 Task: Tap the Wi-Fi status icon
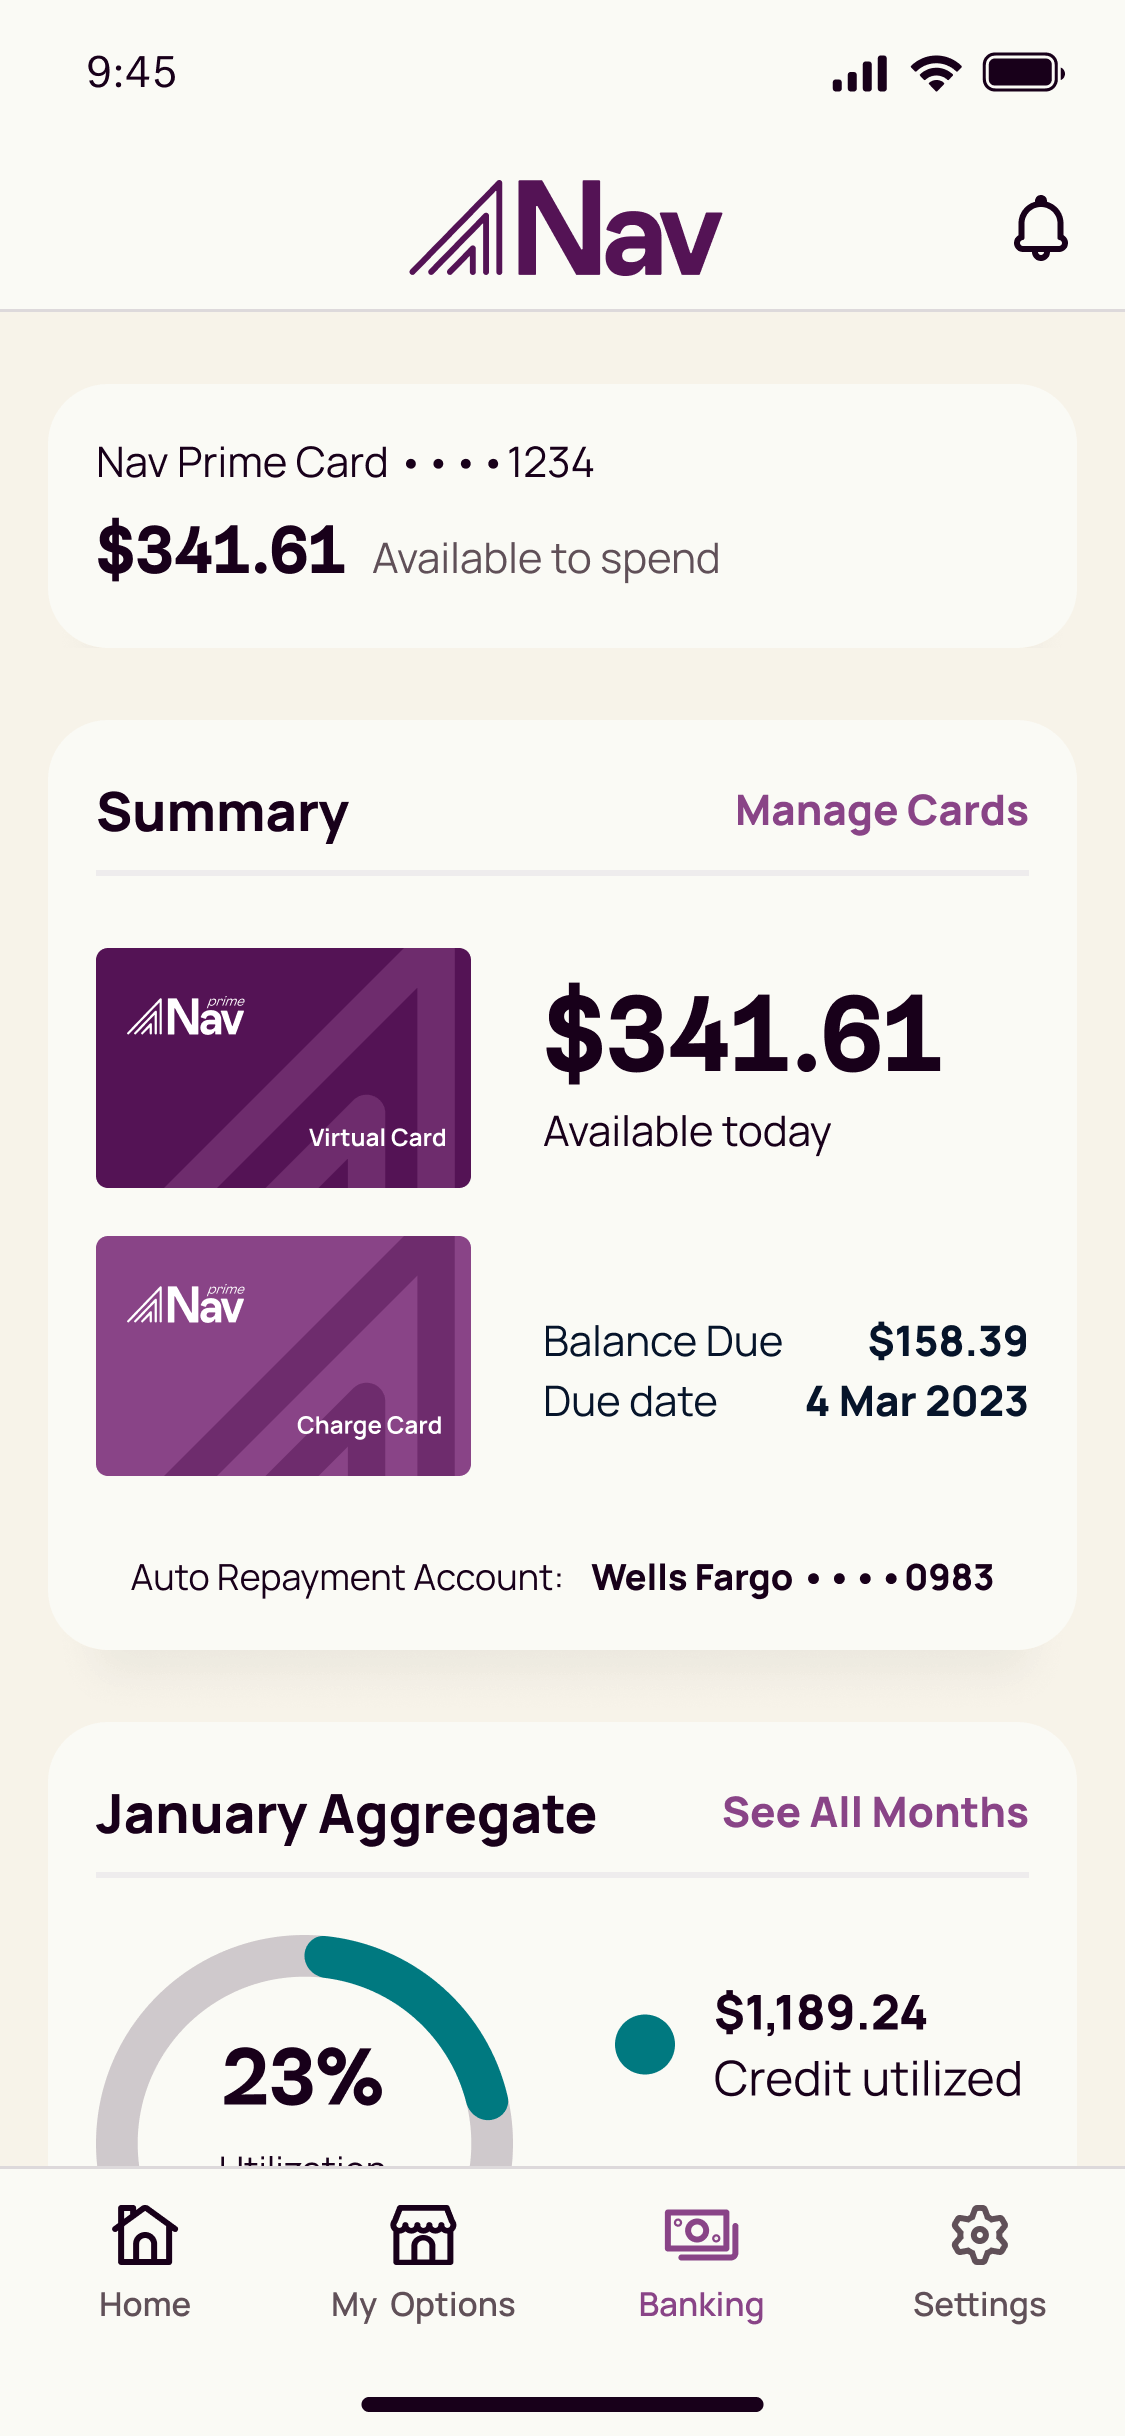936,73
